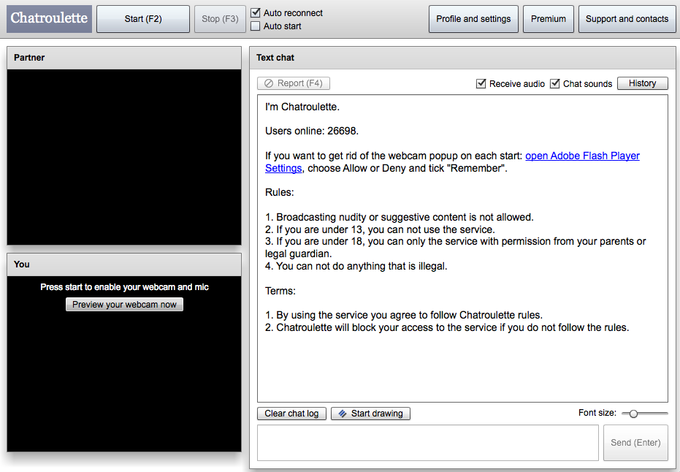Toggle the Auto reconnect checkbox
This screenshot has width=680, height=472.
(x=255, y=13)
